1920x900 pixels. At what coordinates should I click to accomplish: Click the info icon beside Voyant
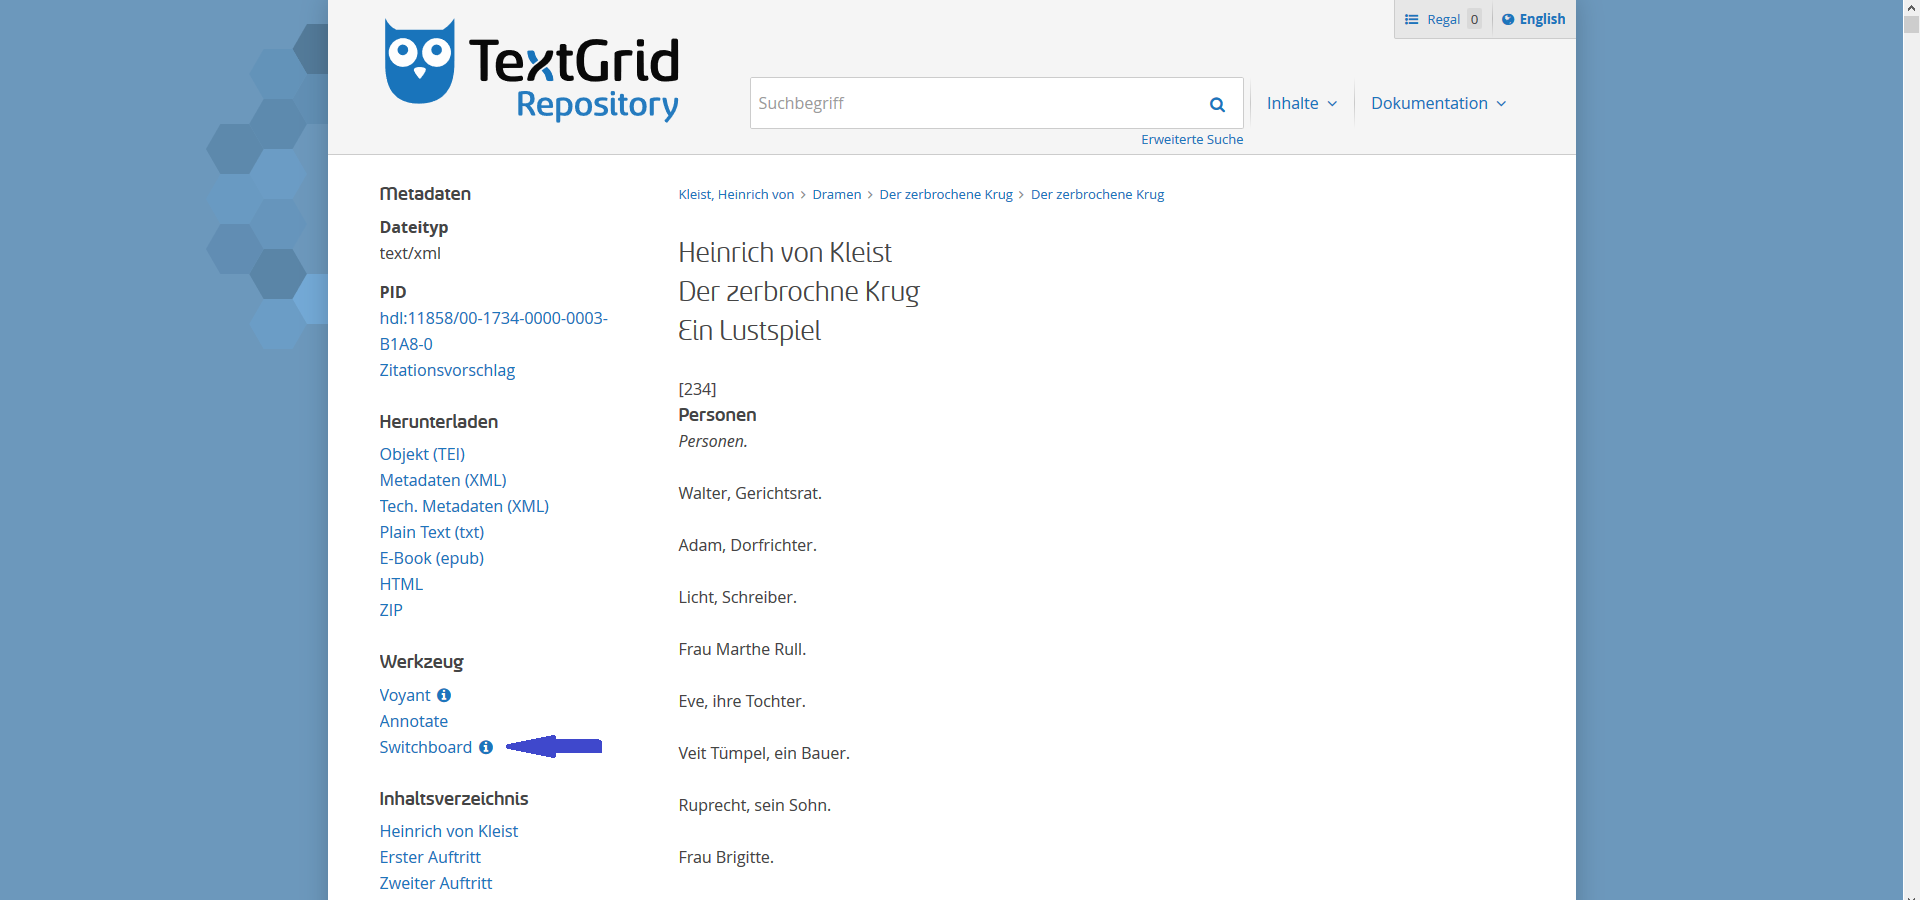coord(444,695)
